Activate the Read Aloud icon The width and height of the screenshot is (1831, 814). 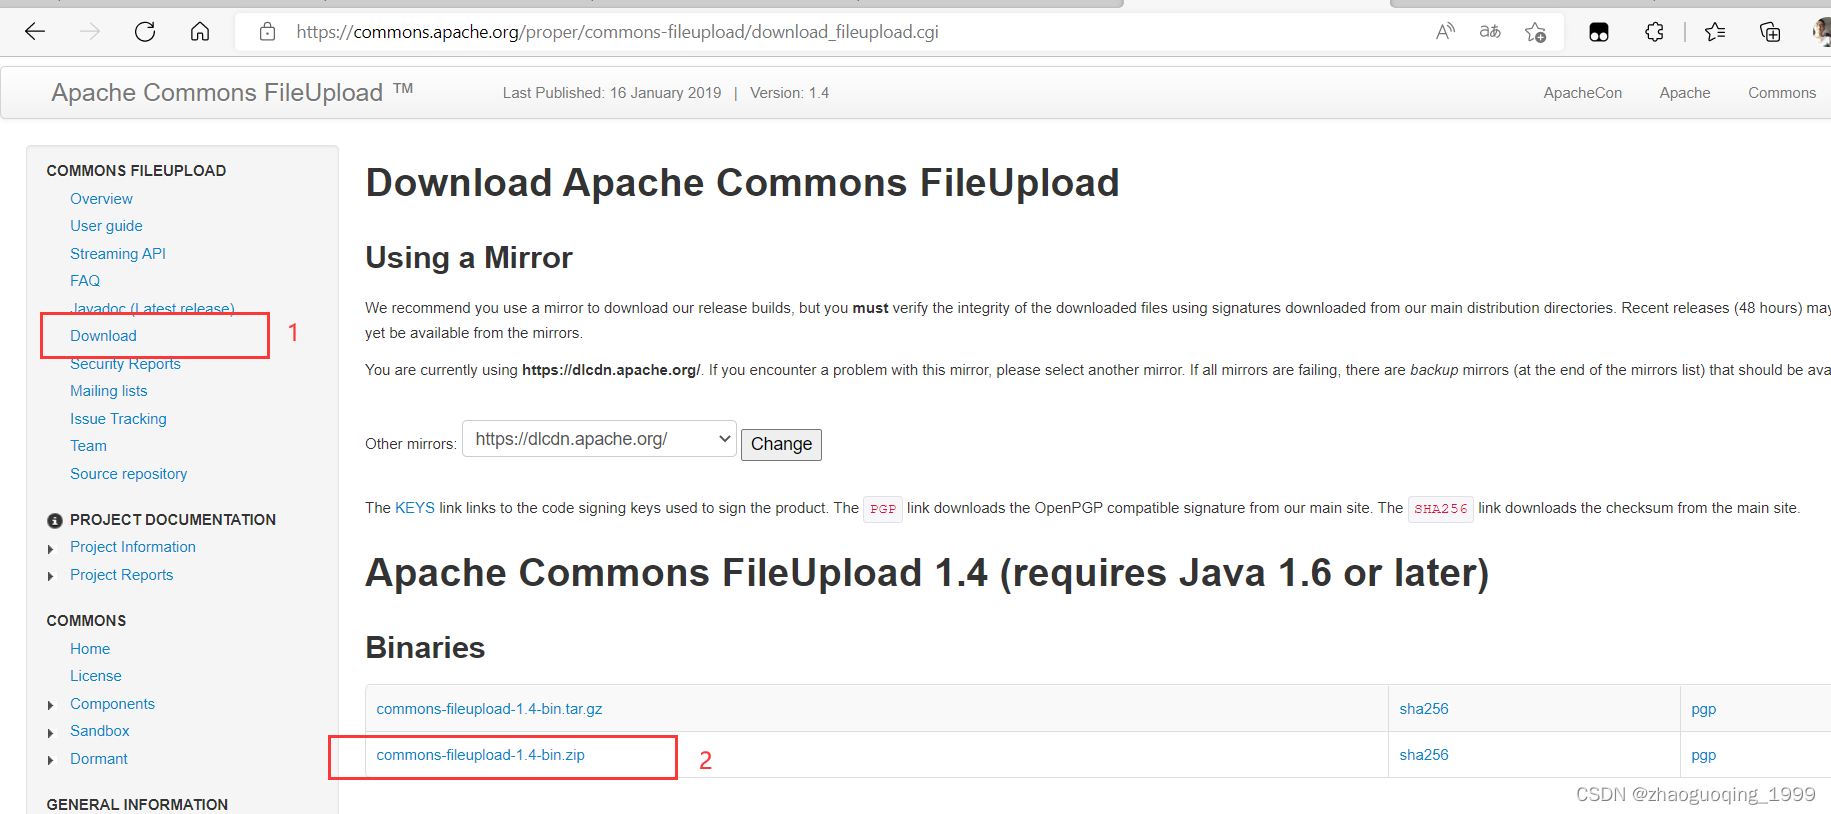[1445, 32]
